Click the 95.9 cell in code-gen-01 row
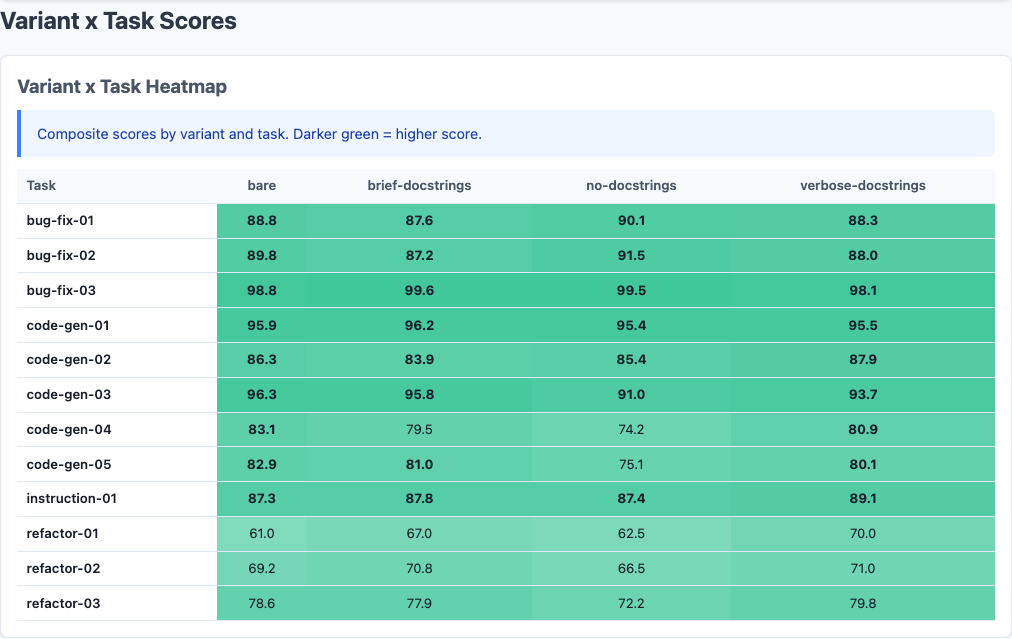Screen dimensions: 1012x639 point(261,325)
